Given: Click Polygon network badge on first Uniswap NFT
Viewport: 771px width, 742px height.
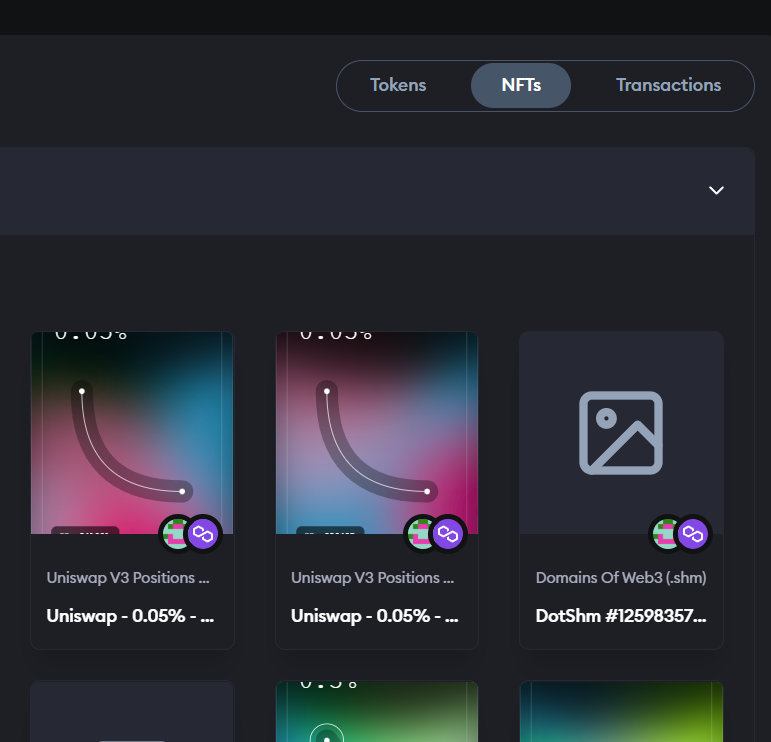Looking at the screenshot, I should tap(205, 534).
